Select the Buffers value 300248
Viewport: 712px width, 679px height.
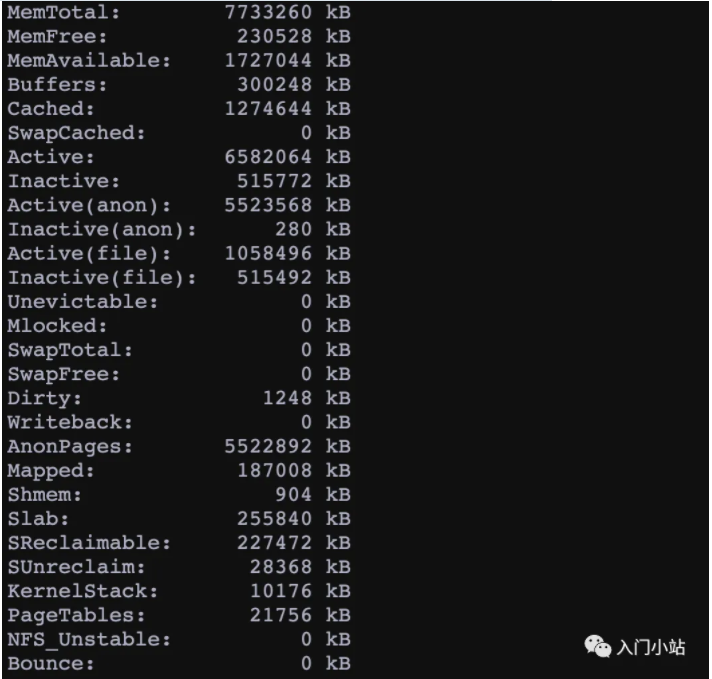(x=274, y=84)
